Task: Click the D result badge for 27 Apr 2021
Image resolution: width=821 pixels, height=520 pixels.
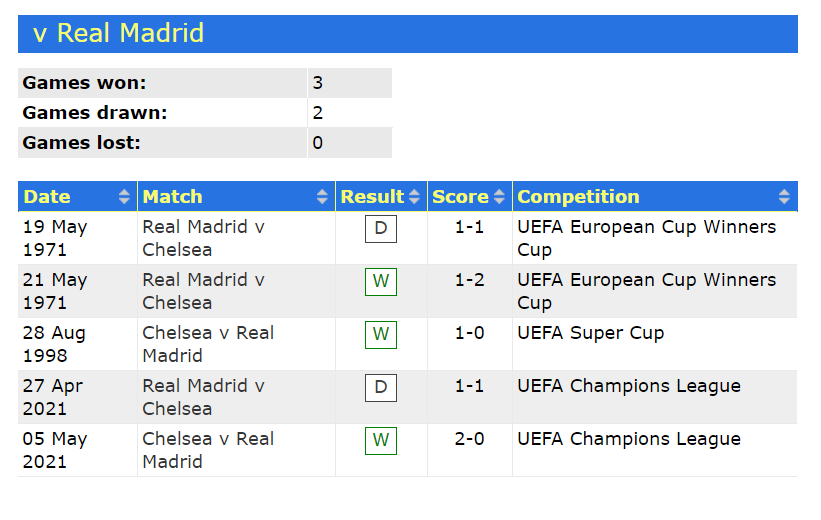Action: [380, 388]
